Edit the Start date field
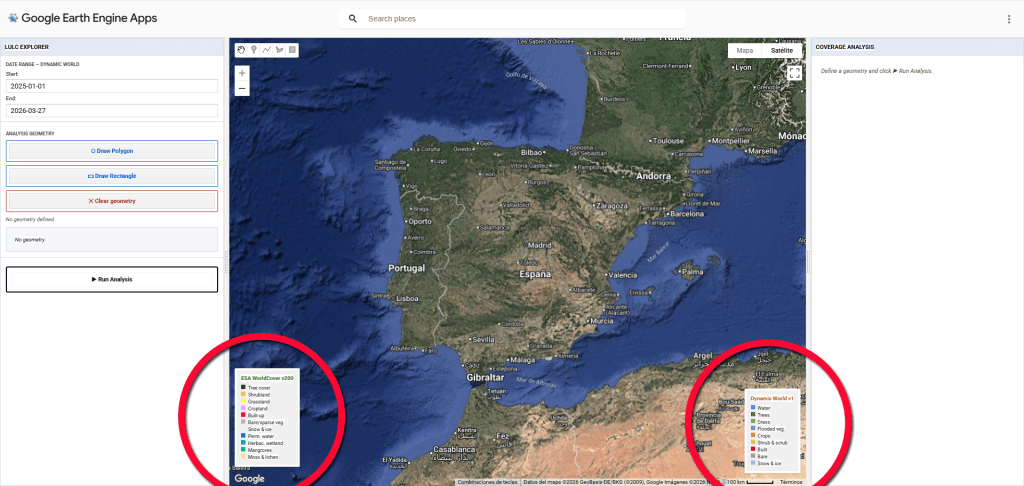Screen dimensions: 1024x486 coord(111,86)
